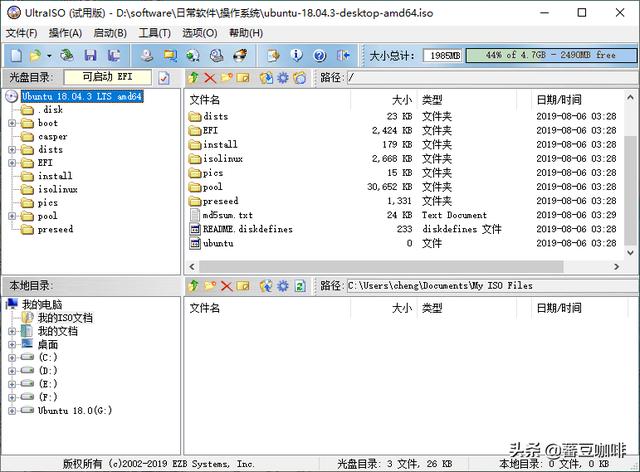Image resolution: width=640 pixels, height=472 pixels.
Task: Expand the EFI folder in disc tree
Action: pos(12,163)
